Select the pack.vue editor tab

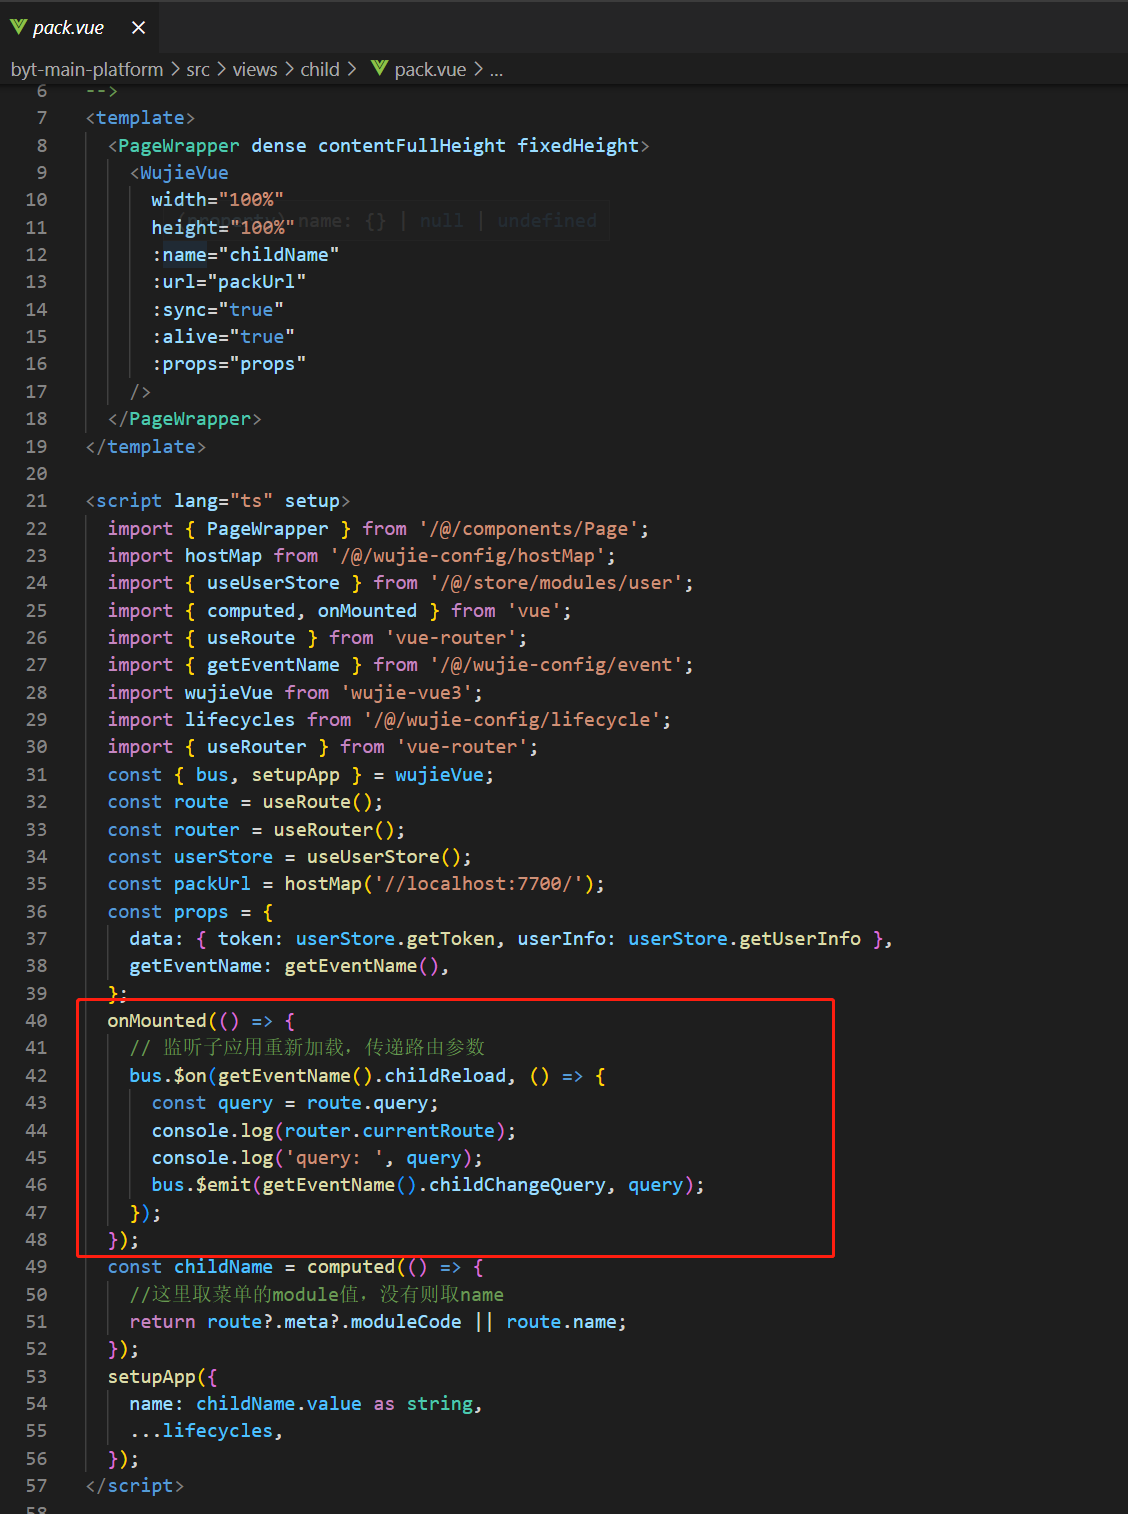(70, 27)
